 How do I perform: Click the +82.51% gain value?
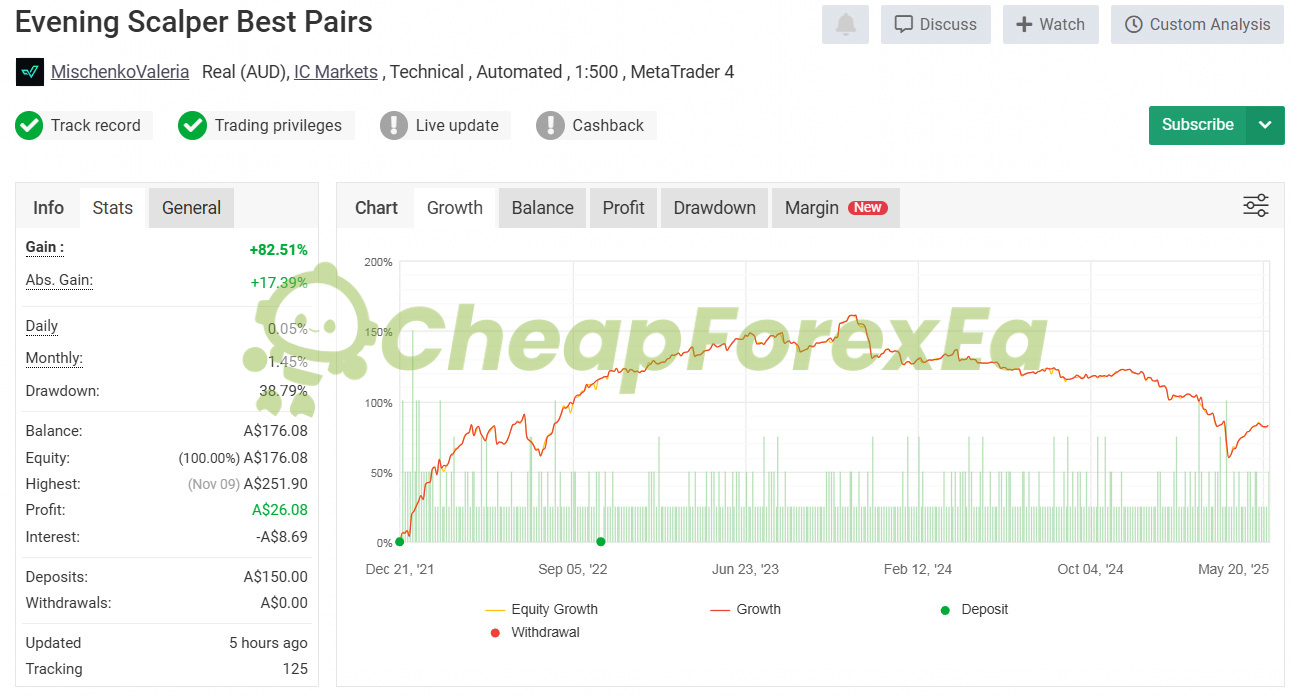278,250
